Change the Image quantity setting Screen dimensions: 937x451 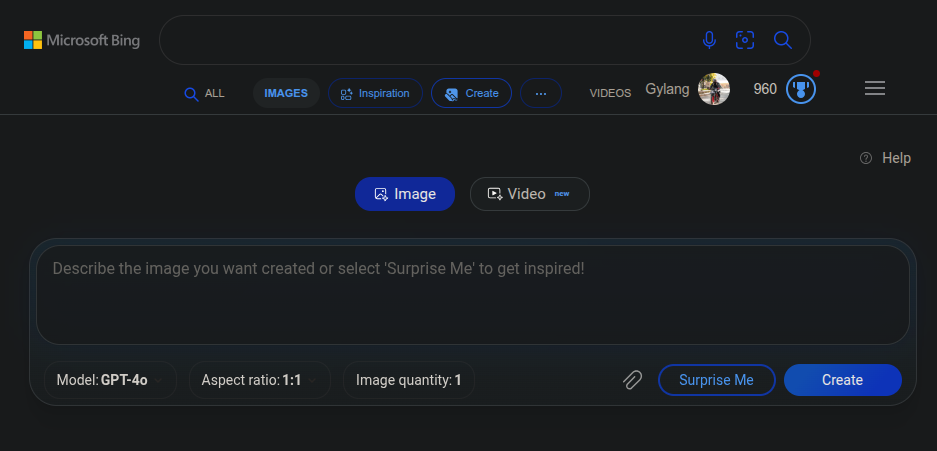[408, 380]
